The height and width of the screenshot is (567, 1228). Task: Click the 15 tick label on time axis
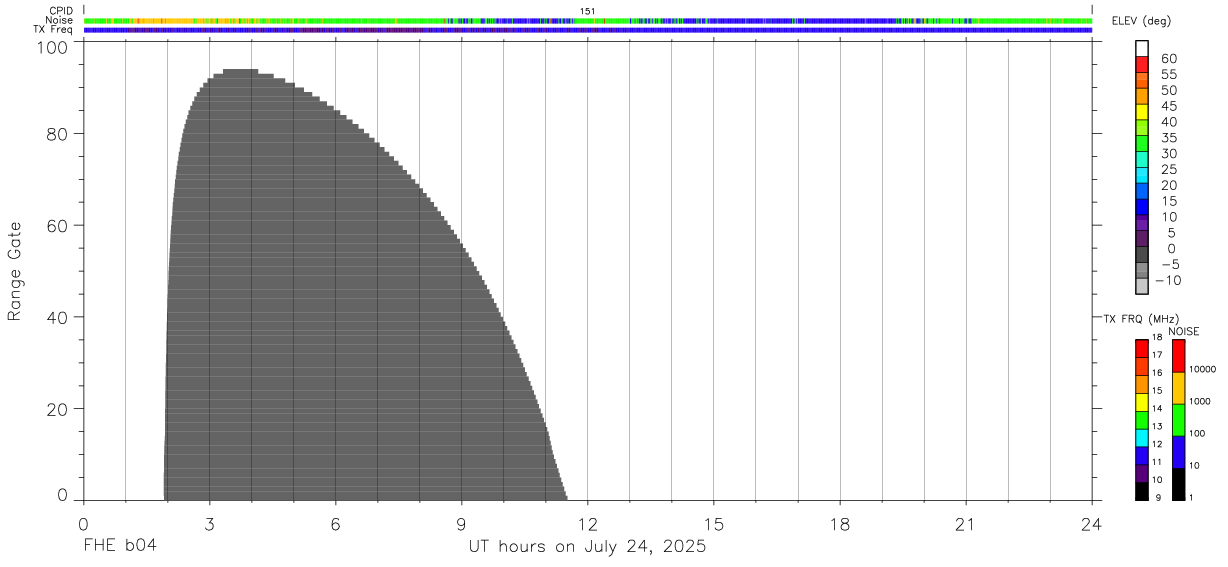(714, 525)
